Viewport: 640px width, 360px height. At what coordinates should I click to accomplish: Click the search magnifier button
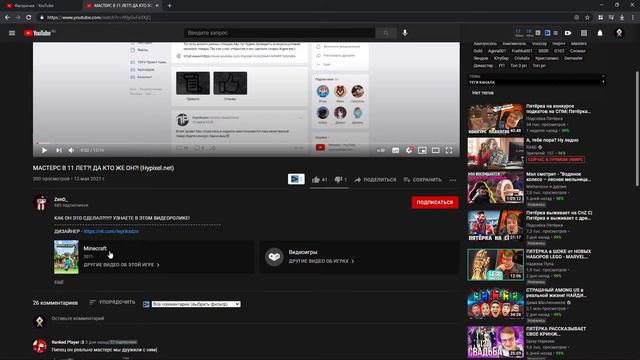tap(386, 33)
